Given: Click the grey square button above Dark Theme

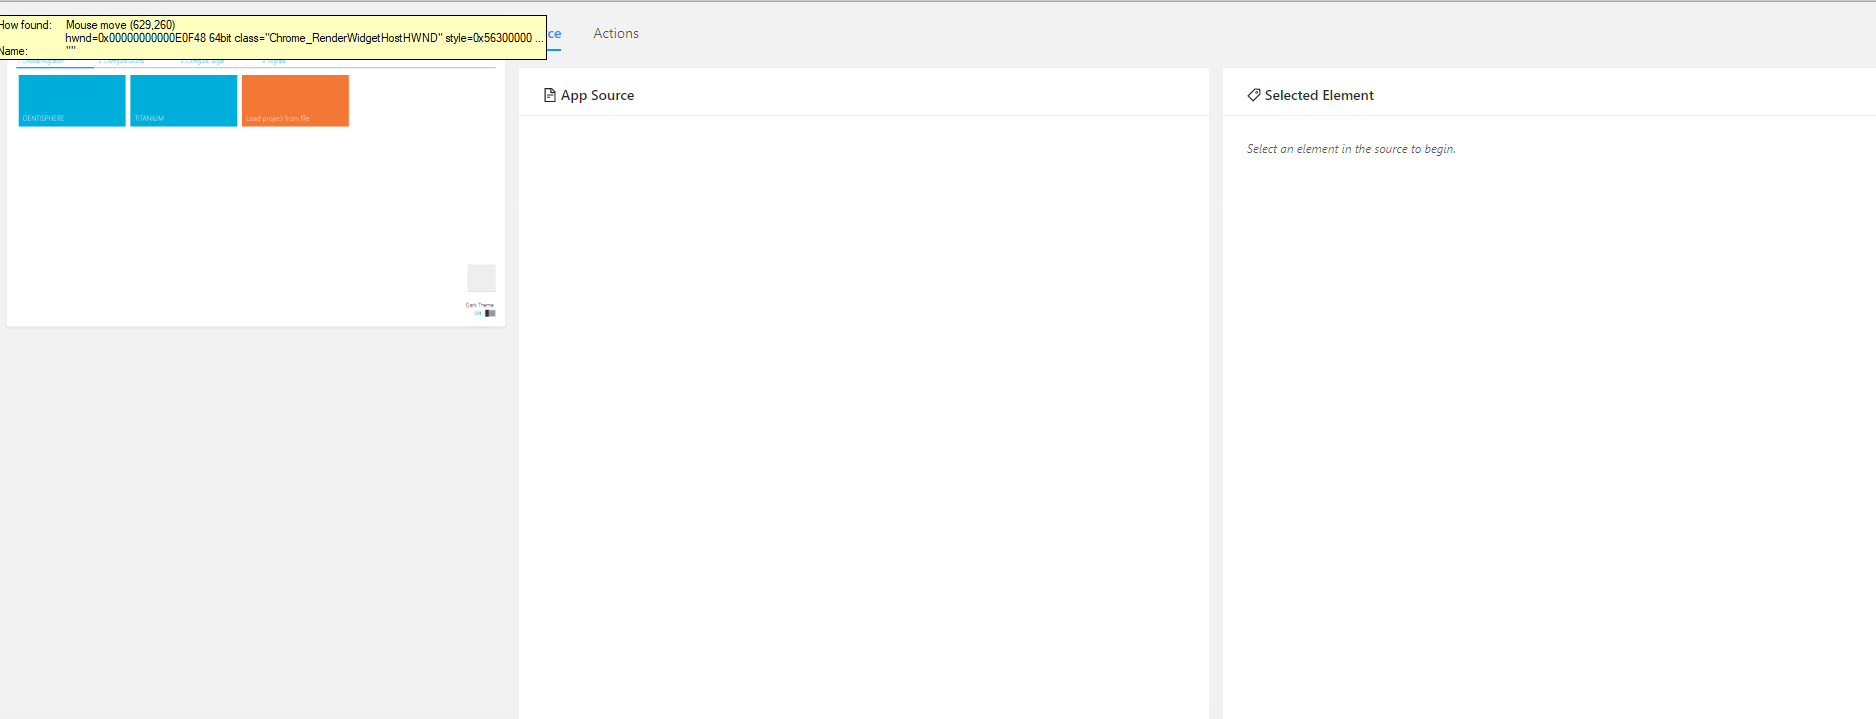Looking at the screenshot, I should (x=481, y=278).
